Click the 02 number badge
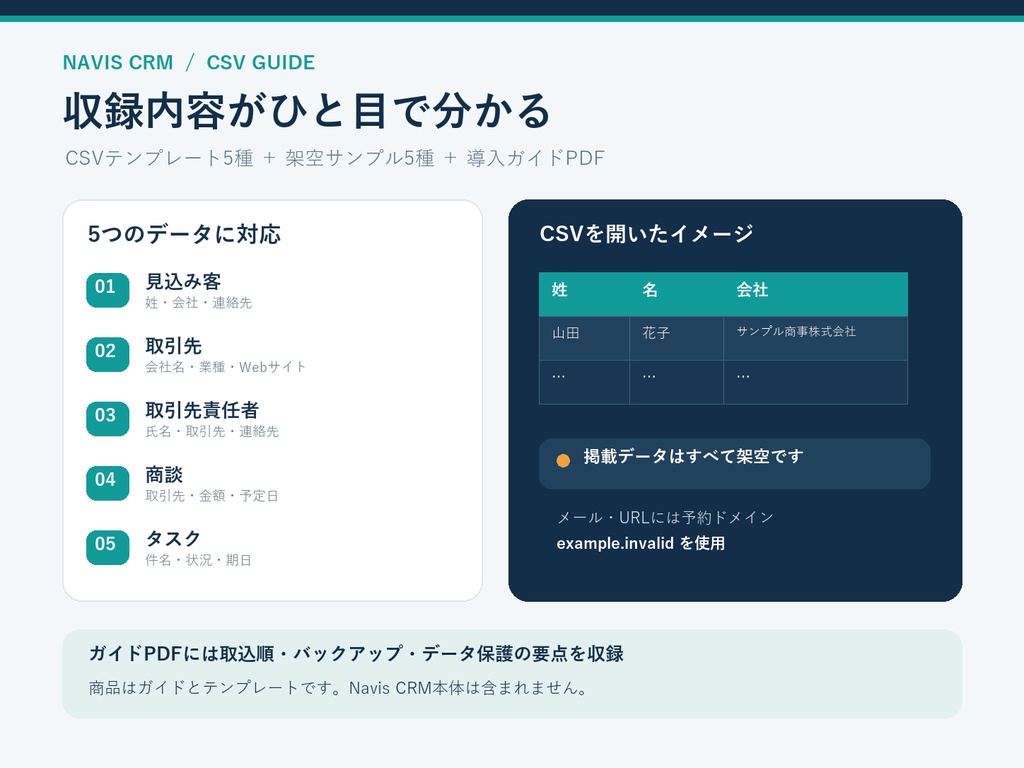The height and width of the screenshot is (768, 1024). (108, 354)
